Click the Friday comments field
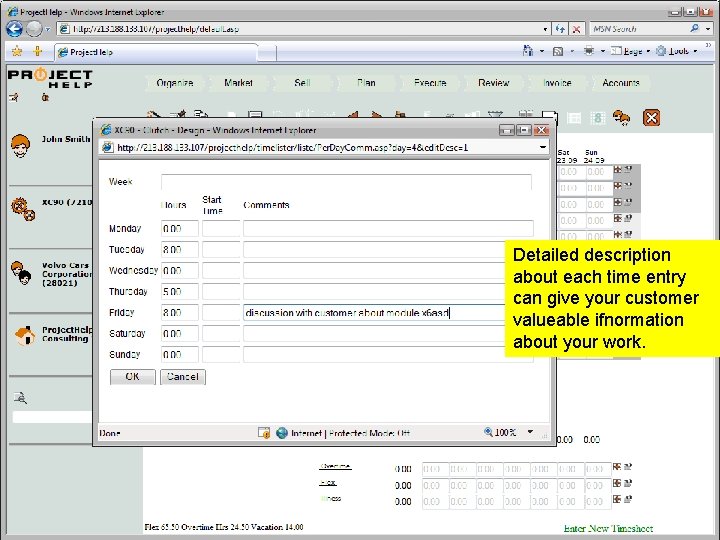Viewport: 720px width, 540px height. point(374,313)
